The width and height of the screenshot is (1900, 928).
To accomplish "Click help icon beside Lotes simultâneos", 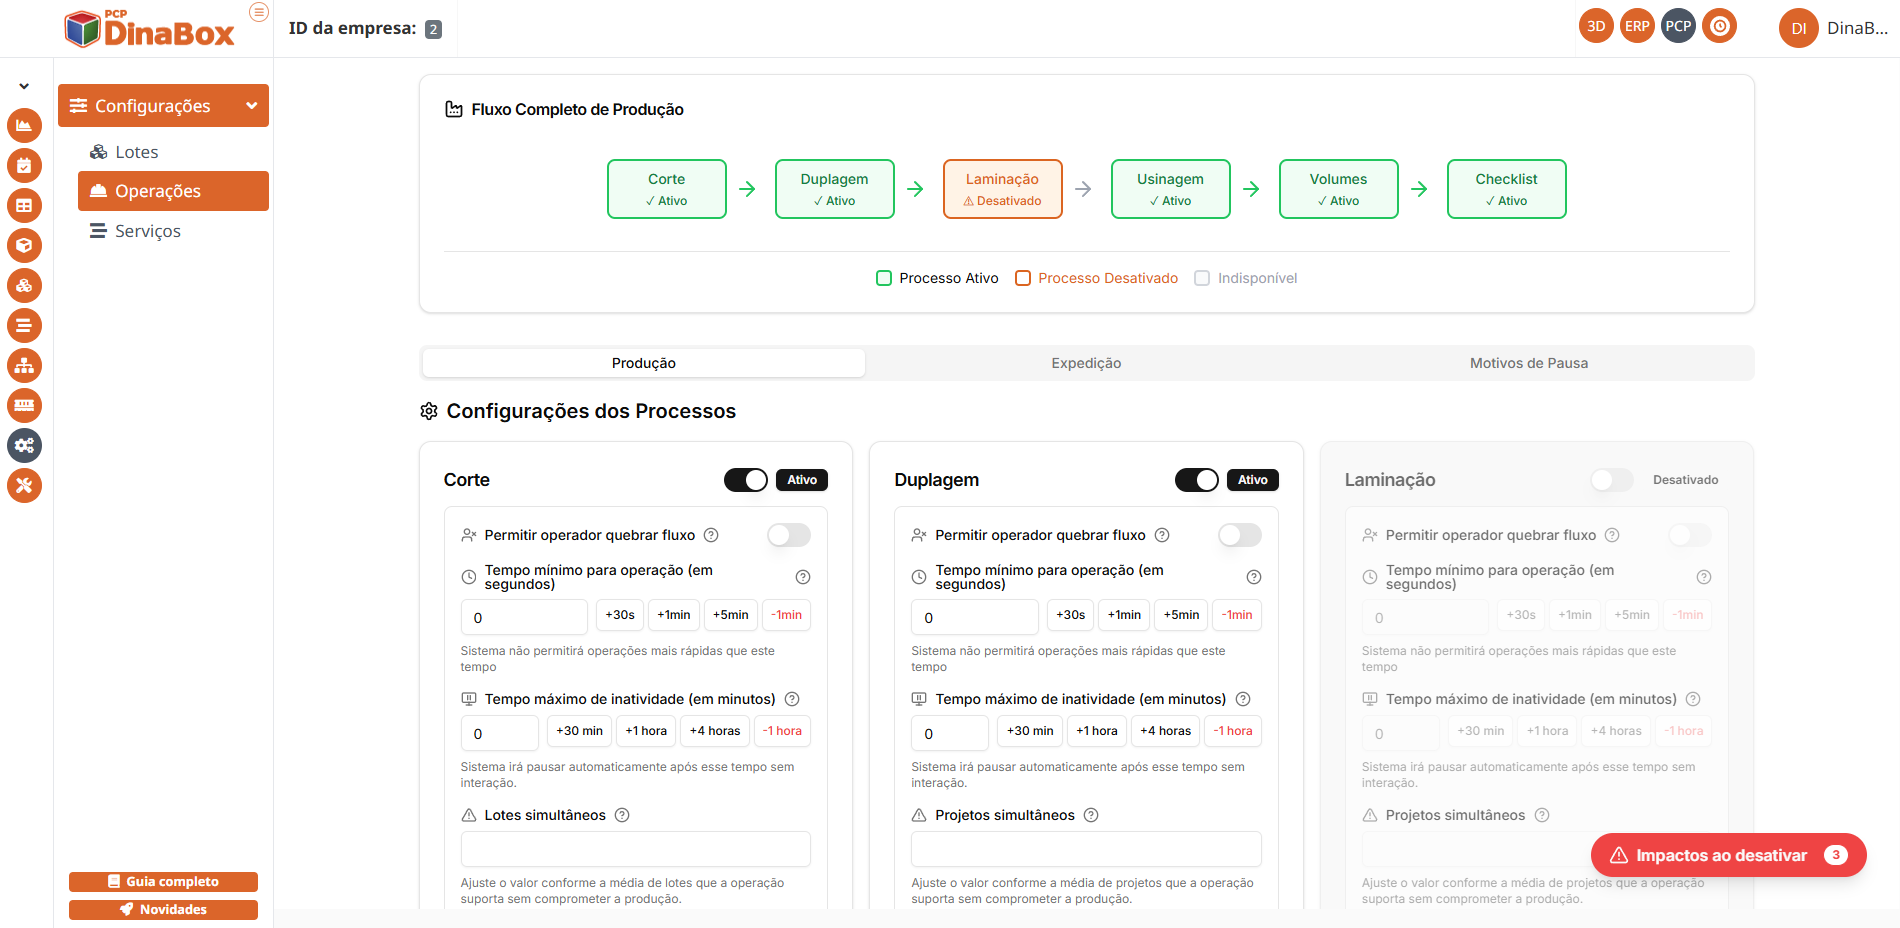I will [x=622, y=815].
